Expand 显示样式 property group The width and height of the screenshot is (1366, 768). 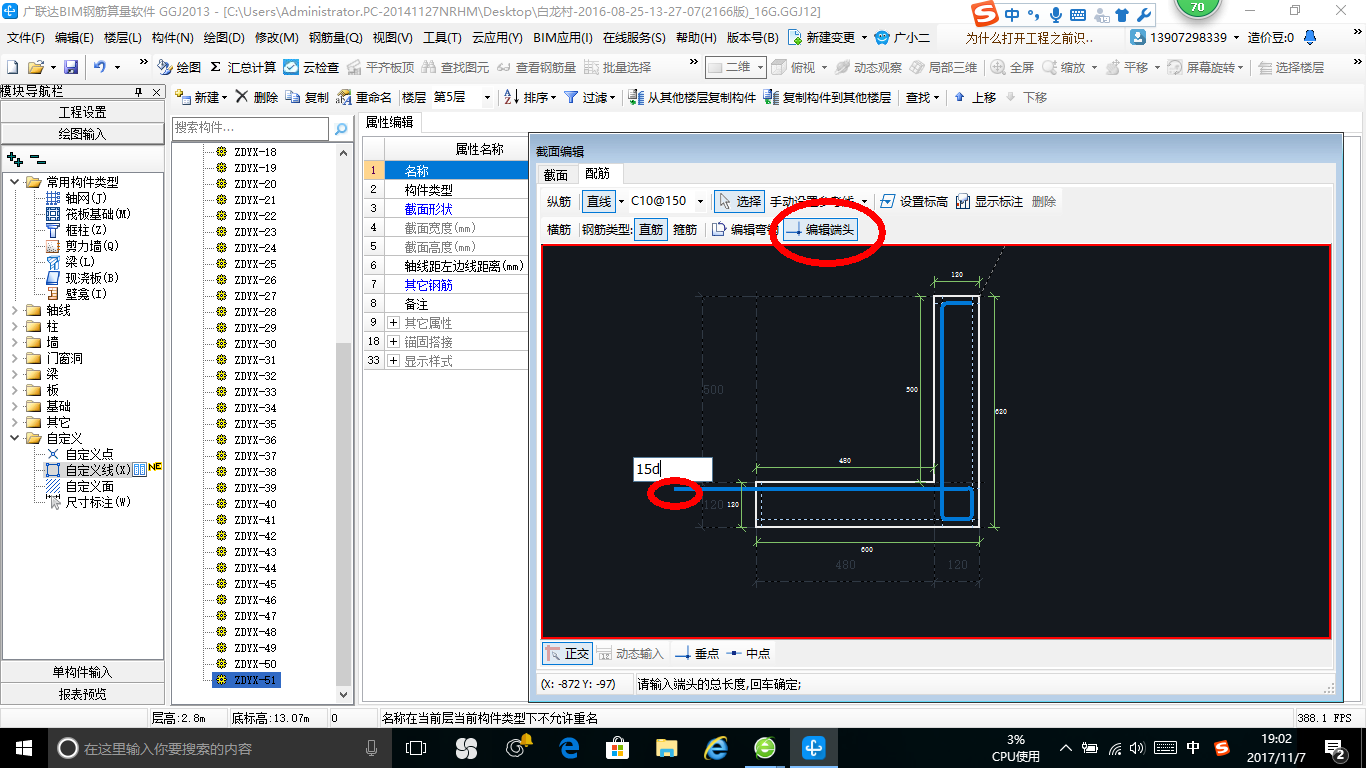pyautogui.click(x=393, y=361)
